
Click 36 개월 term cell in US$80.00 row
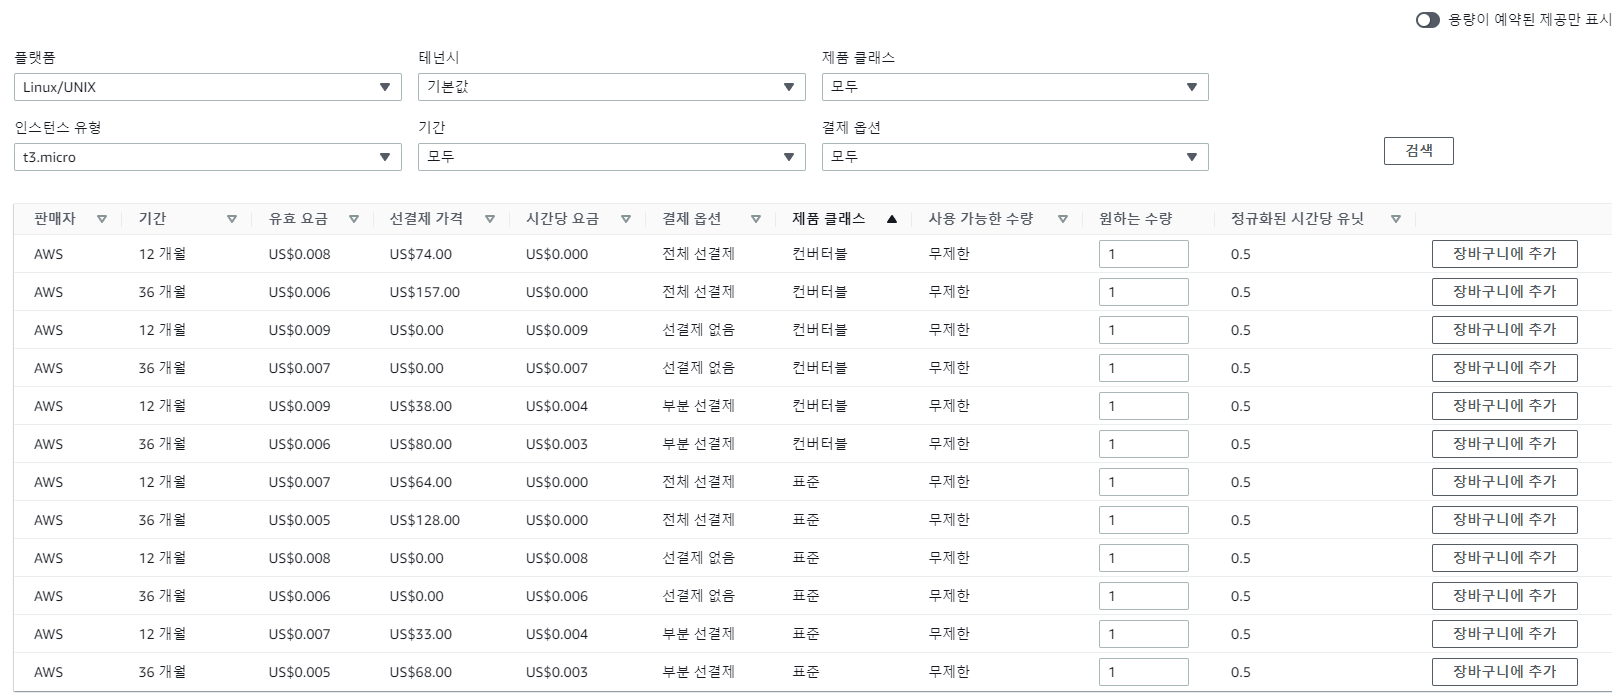click(162, 444)
